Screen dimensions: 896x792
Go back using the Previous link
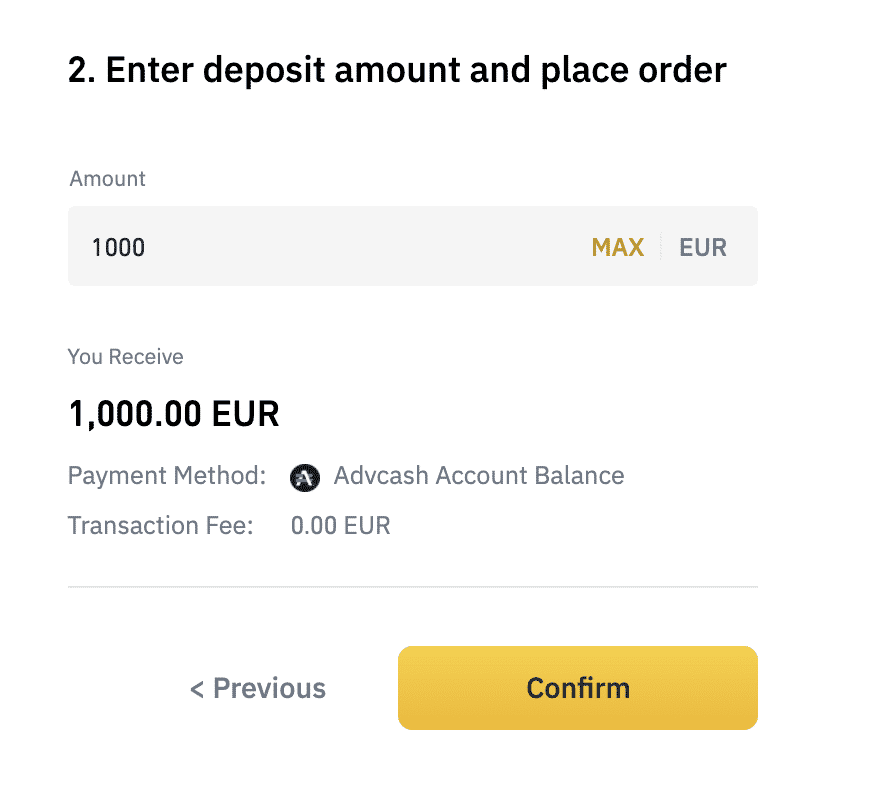pyautogui.click(x=257, y=688)
